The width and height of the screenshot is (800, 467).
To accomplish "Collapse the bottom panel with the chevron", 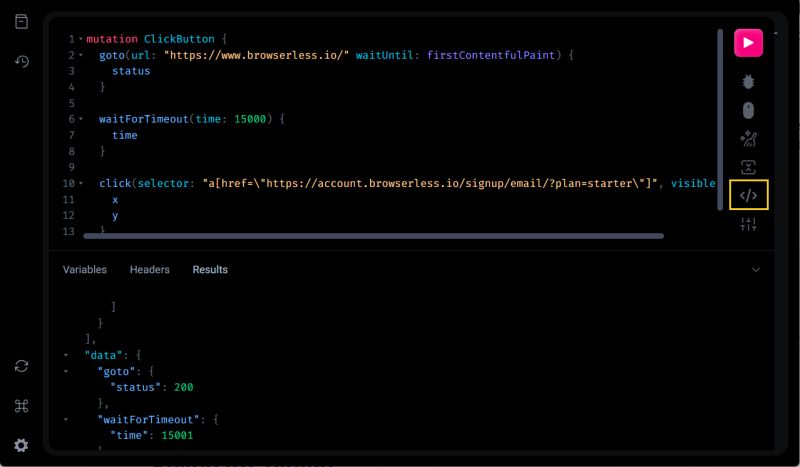I will [x=756, y=269].
